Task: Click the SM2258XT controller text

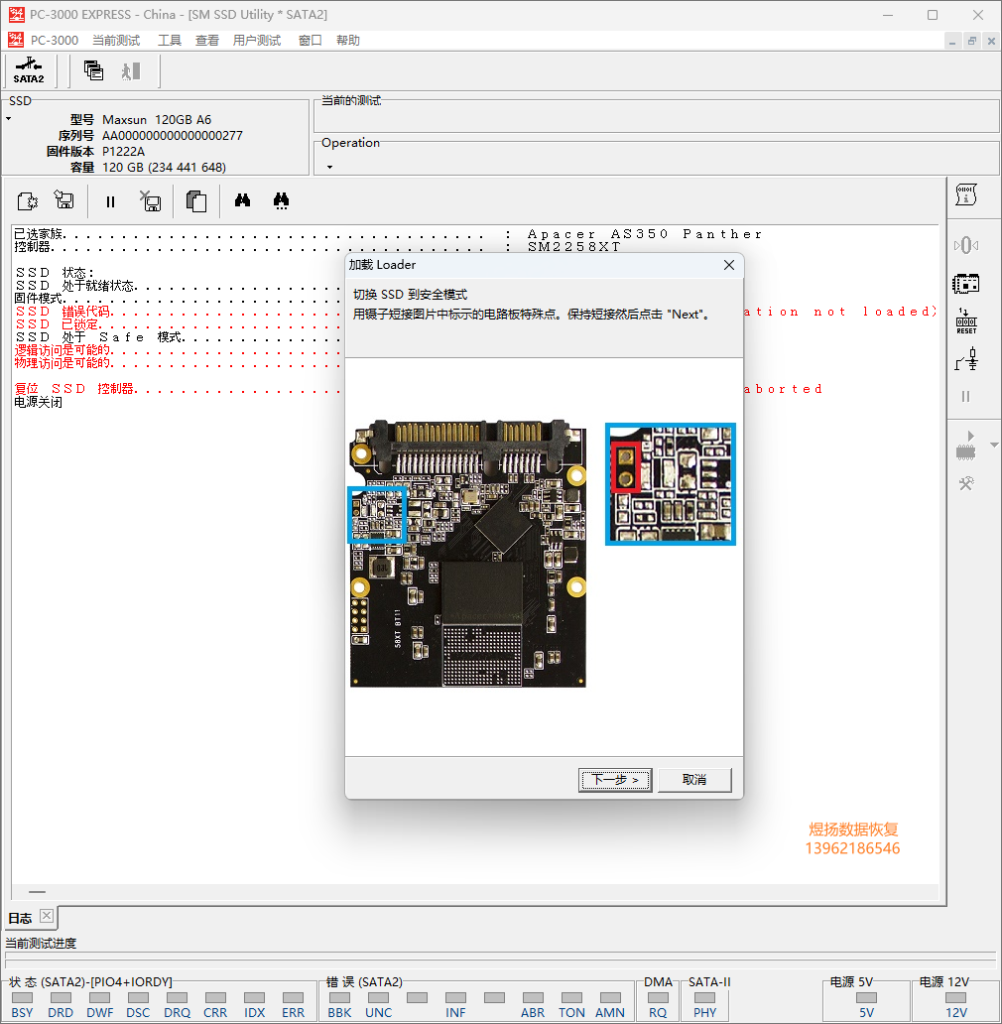Action: [x=574, y=247]
